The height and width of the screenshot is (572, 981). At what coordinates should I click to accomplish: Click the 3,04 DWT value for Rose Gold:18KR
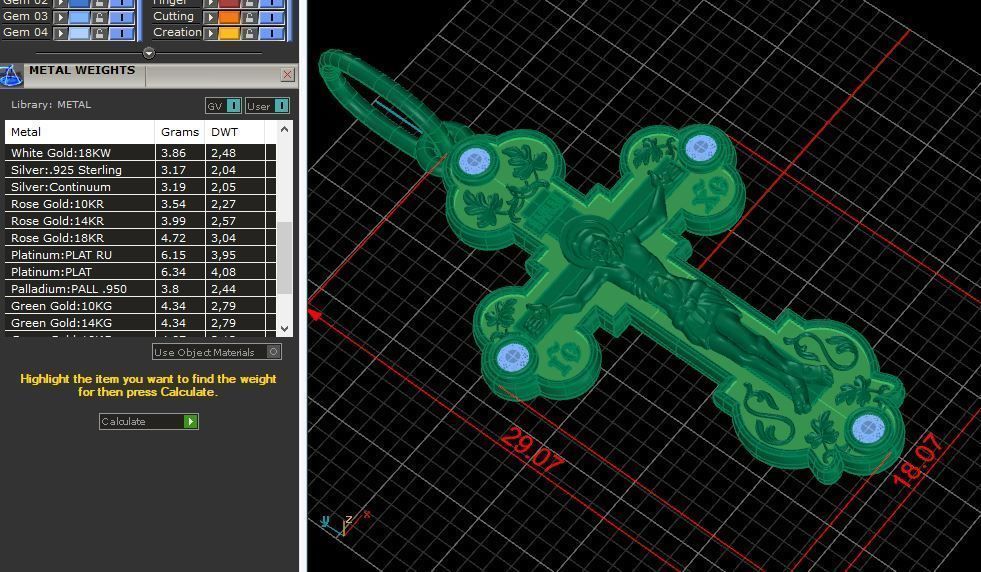tap(223, 238)
